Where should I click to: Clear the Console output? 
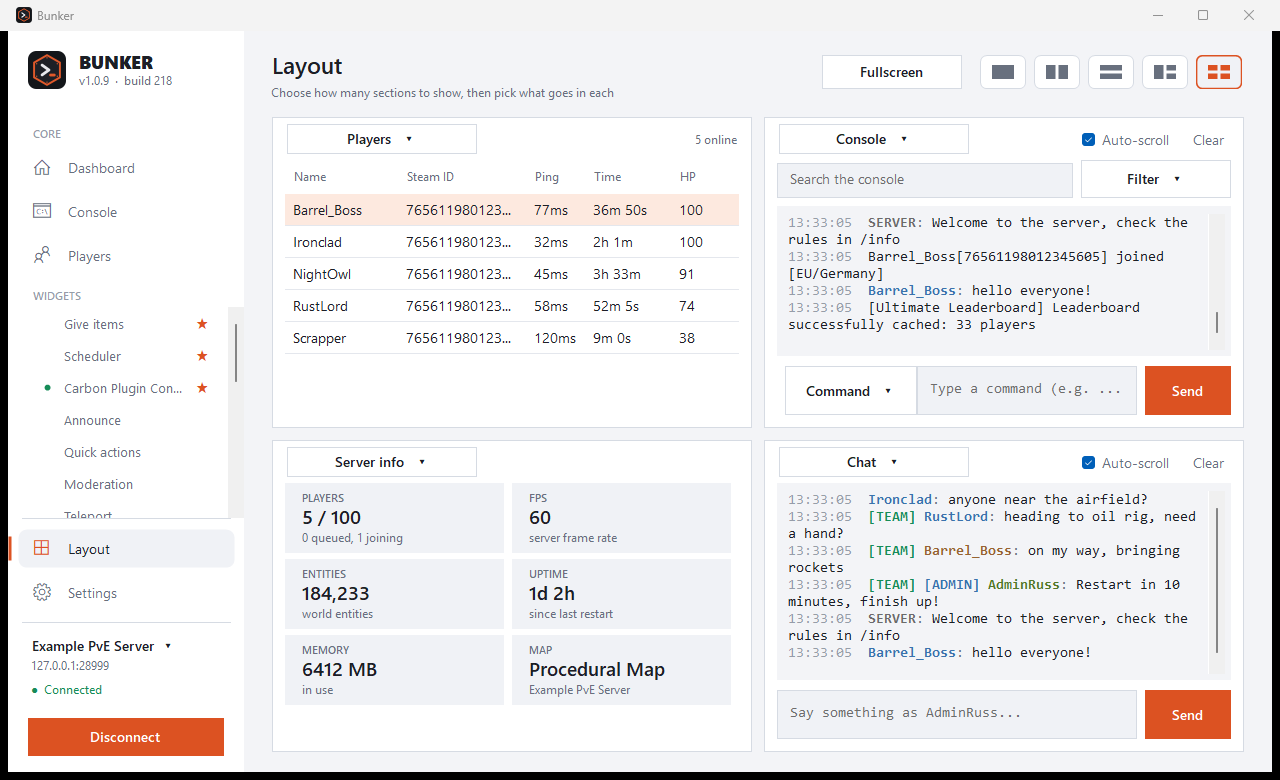coord(1208,140)
